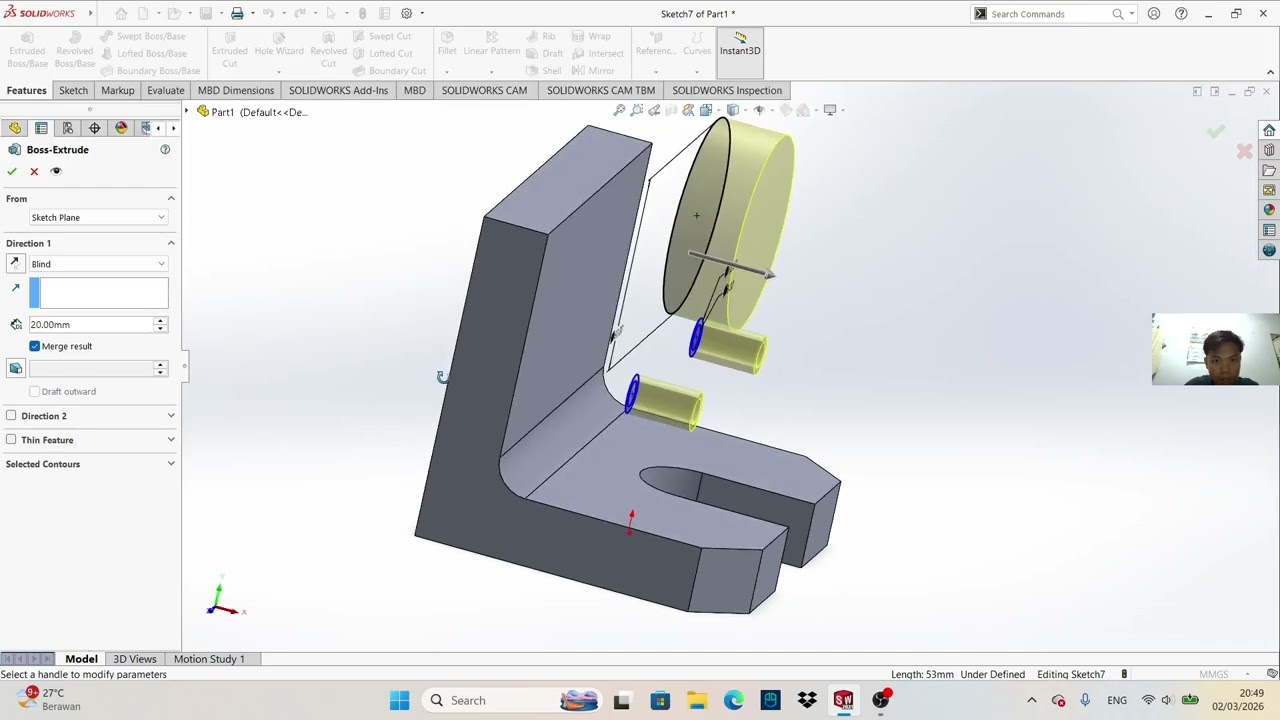Expand the Selected Contours section

click(171, 464)
